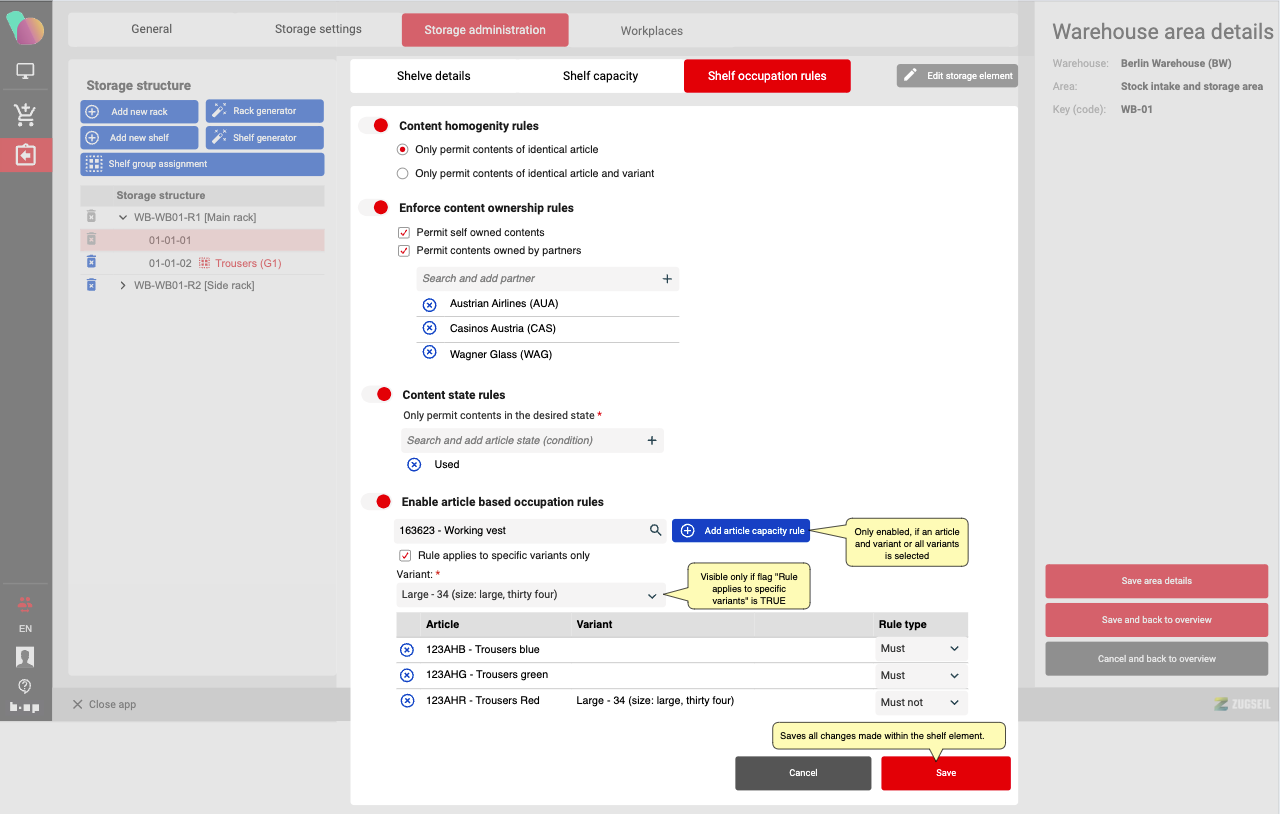
Task: Select identical article and variant radio option
Action: (x=403, y=174)
